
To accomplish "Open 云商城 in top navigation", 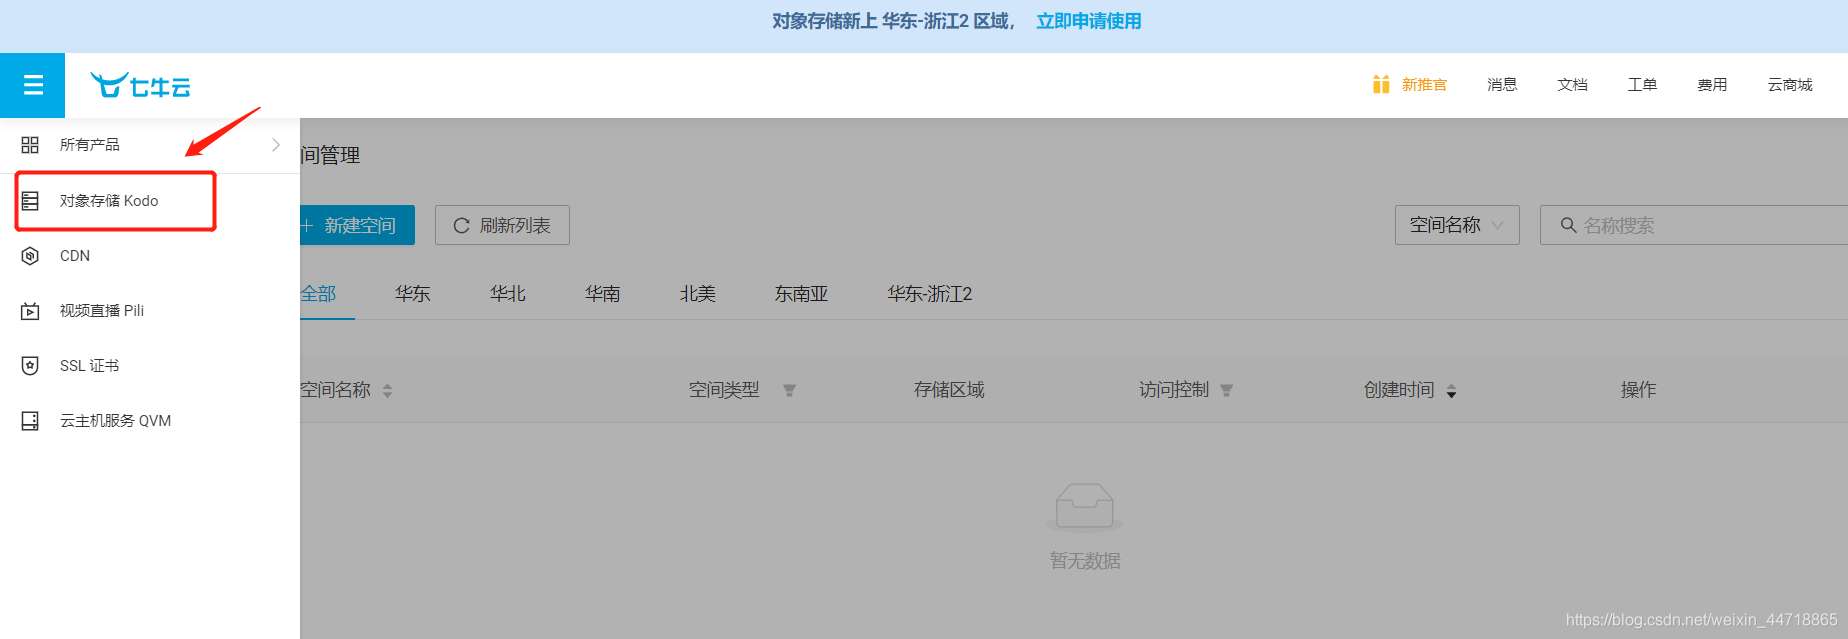I will click(1790, 85).
